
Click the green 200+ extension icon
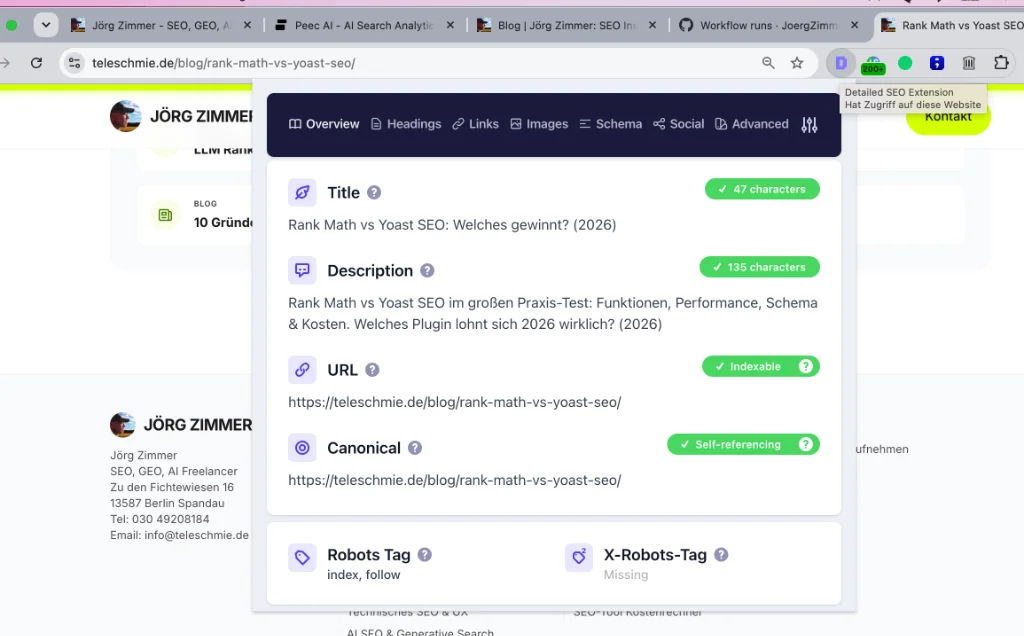click(873, 64)
